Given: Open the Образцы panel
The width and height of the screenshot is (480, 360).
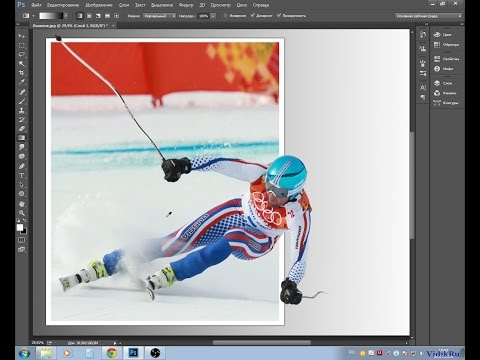Looking at the screenshot, I should 447,44.
